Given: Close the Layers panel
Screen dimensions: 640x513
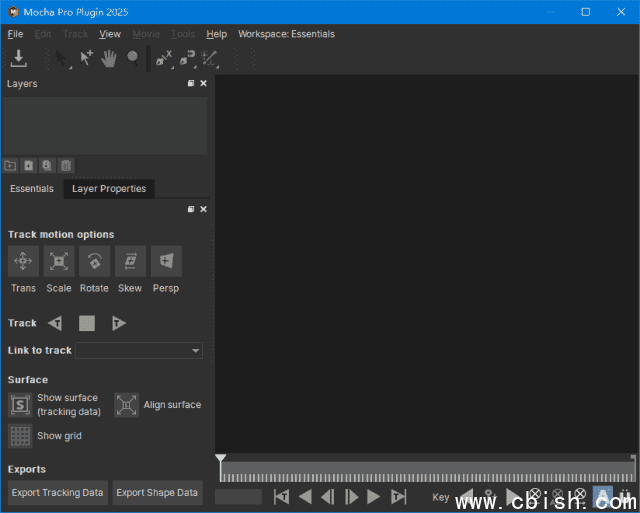Looking at the screenshot, I should [203, 83].
